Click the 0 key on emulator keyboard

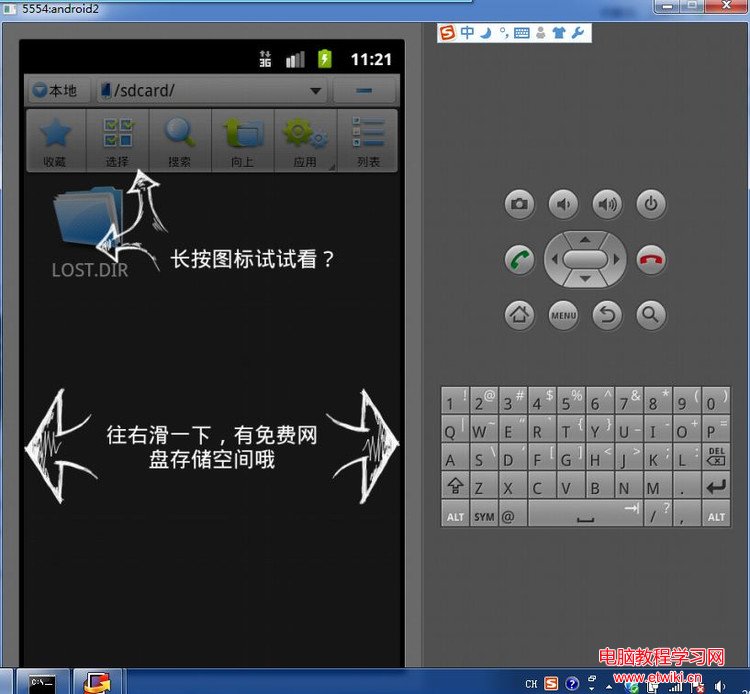[716, 401]
